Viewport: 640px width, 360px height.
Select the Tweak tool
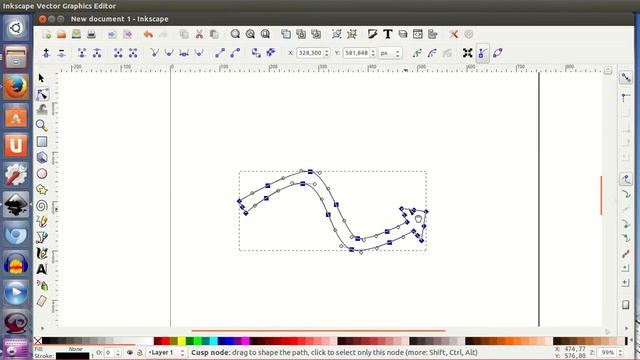(x=42, y=109)
